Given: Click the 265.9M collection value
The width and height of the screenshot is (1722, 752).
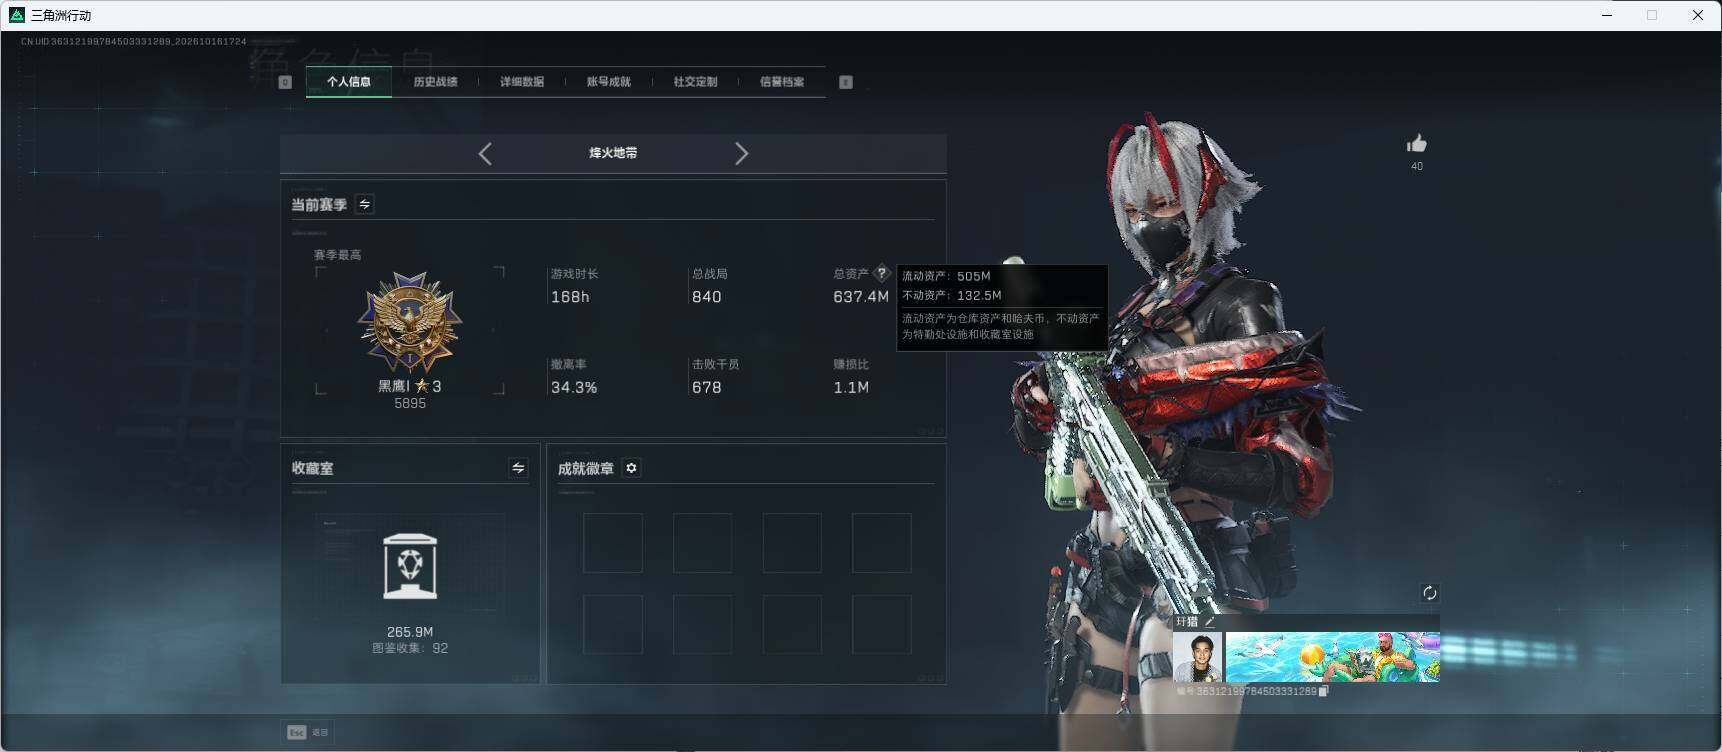Looking at the screenshot, I should point(410,632).
